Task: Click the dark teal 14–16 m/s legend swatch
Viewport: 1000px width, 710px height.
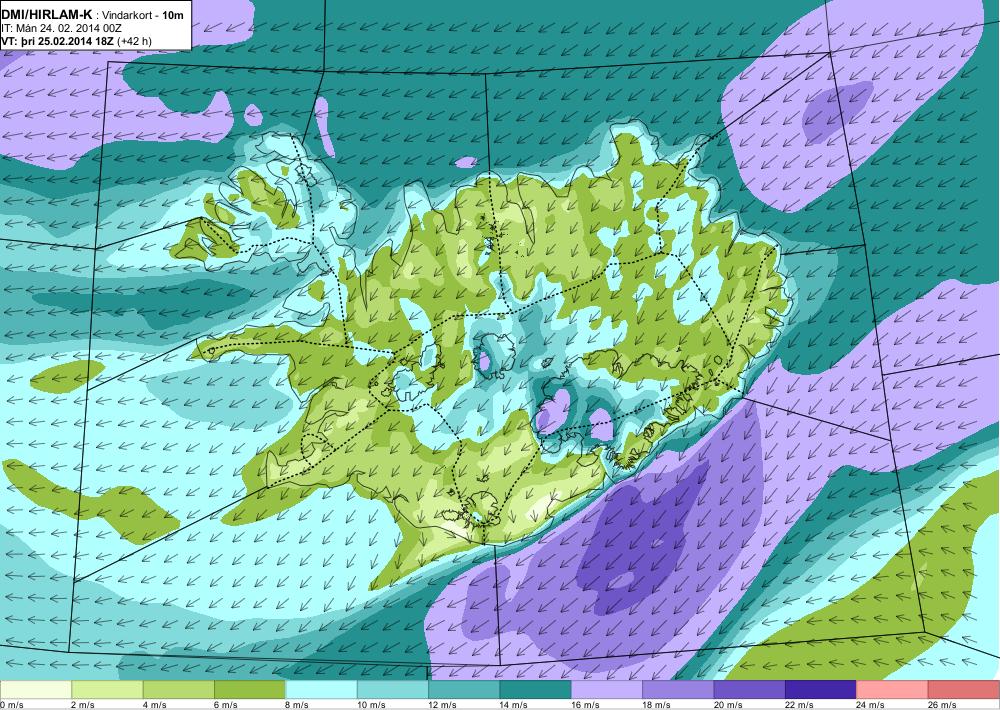Action: tap(536, 690)
